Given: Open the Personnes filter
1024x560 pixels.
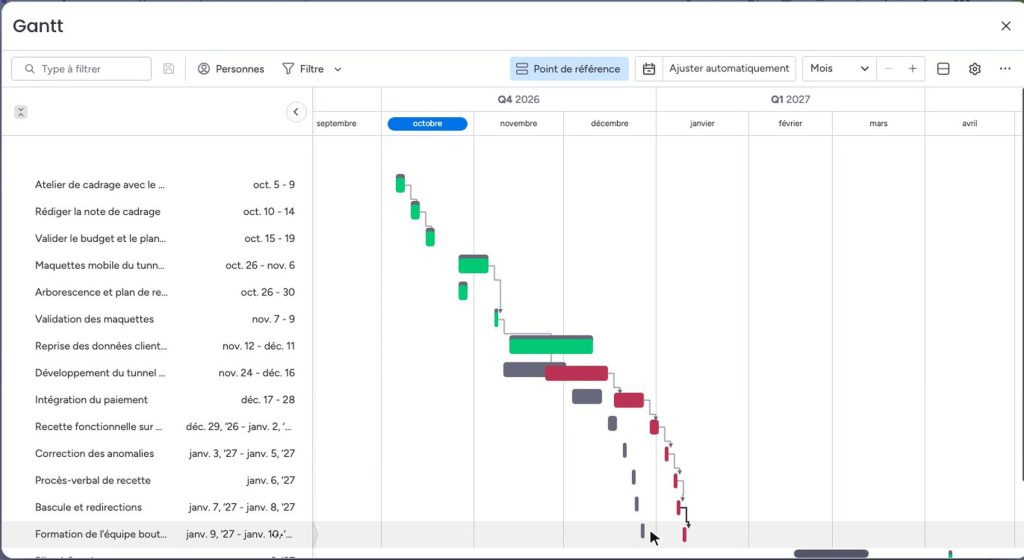Looking at the screenshot, I should (x=231, y=69).
